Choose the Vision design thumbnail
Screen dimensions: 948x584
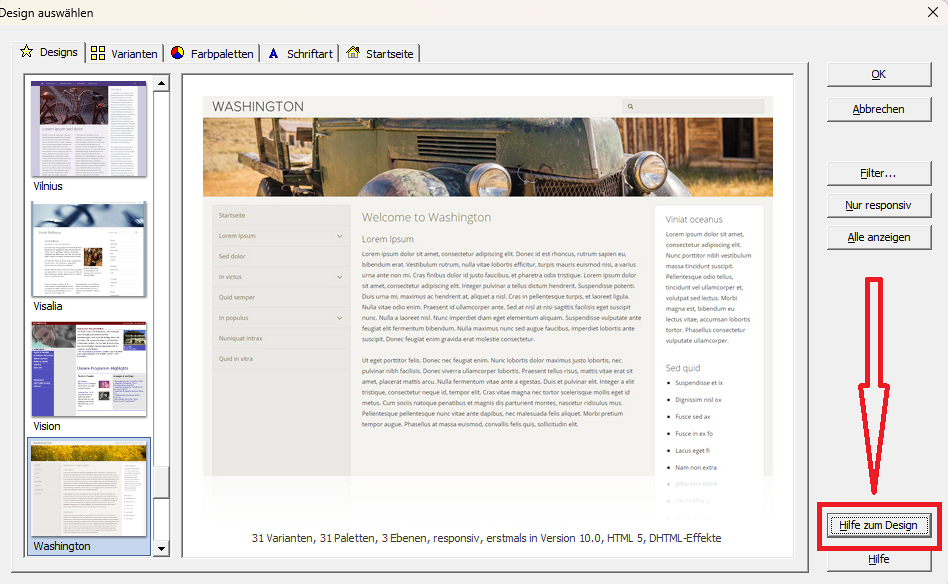(x=89, y=369)
